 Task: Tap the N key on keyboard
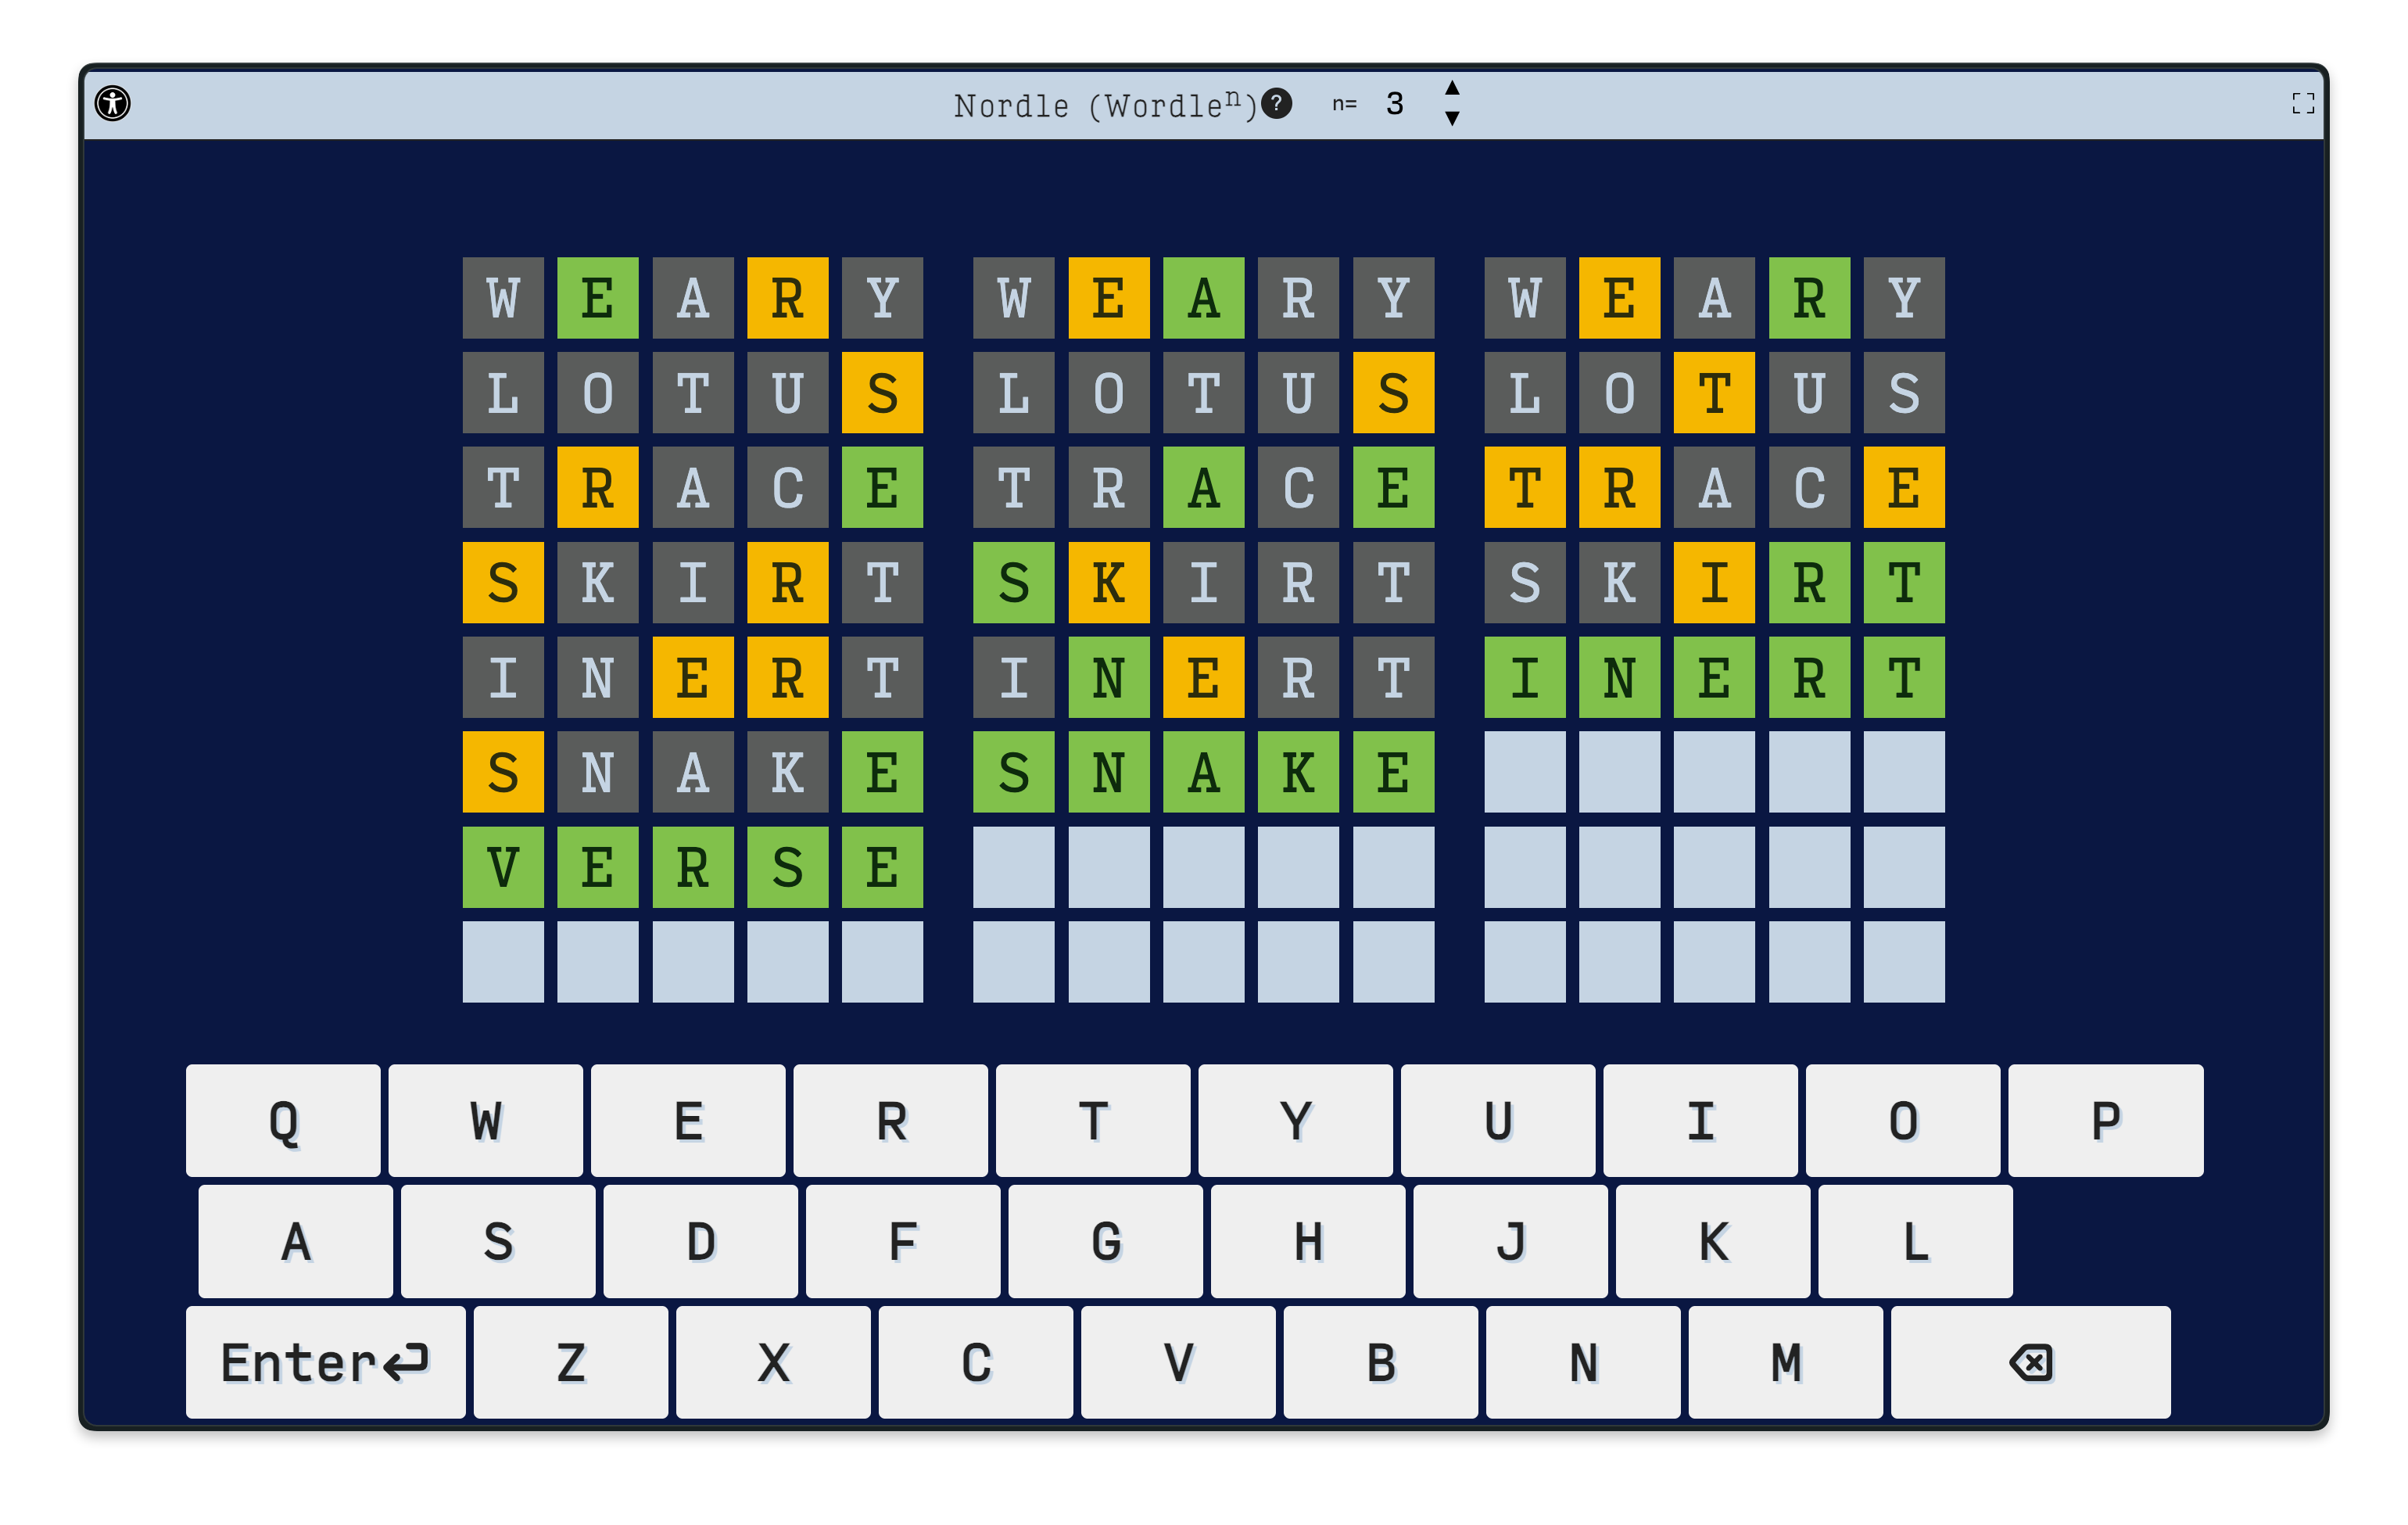pos(1583,1362)
